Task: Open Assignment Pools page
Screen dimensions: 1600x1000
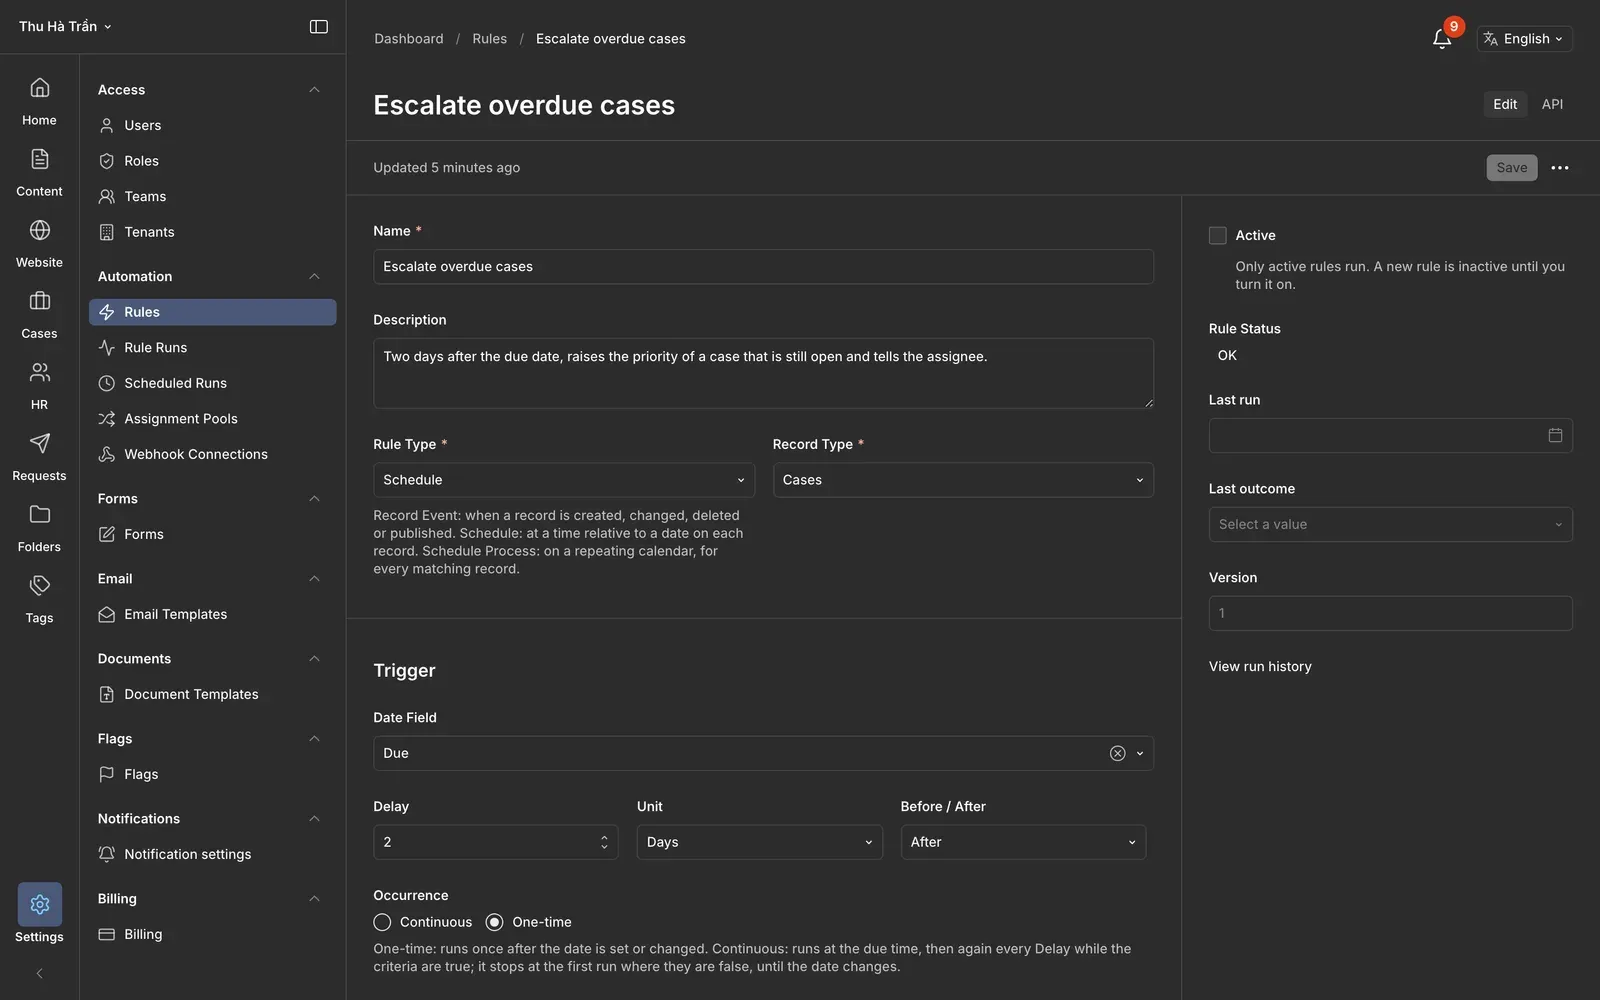Action: [x=212, y=419]
